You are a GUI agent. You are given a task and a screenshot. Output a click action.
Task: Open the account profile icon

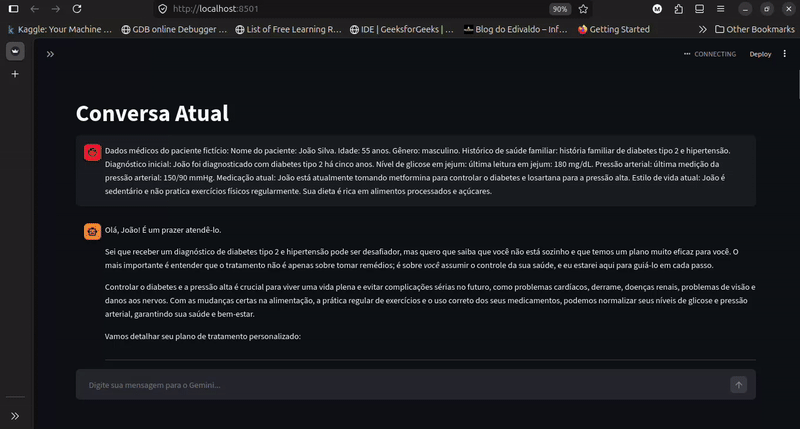pyautogui.click(x=657, y=9)
